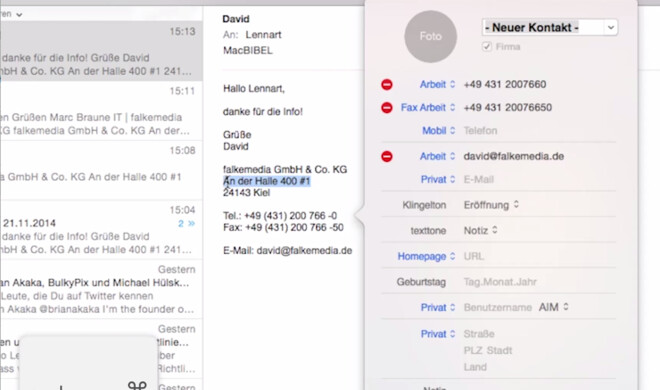Change the Arbeit label of the phone number
This screenshot has height=390, width=660.
click(437, 85)
